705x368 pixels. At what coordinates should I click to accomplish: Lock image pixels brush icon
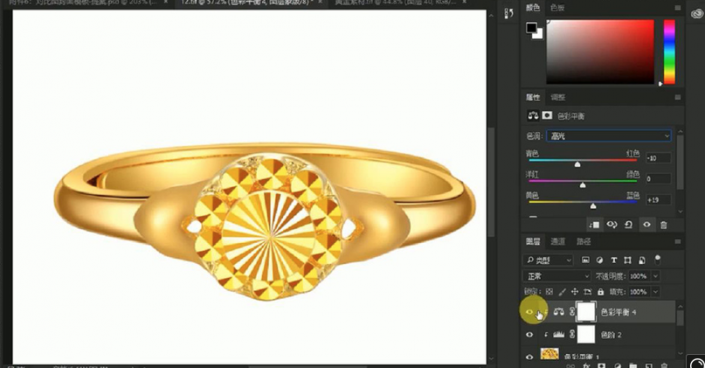(562, 292)
